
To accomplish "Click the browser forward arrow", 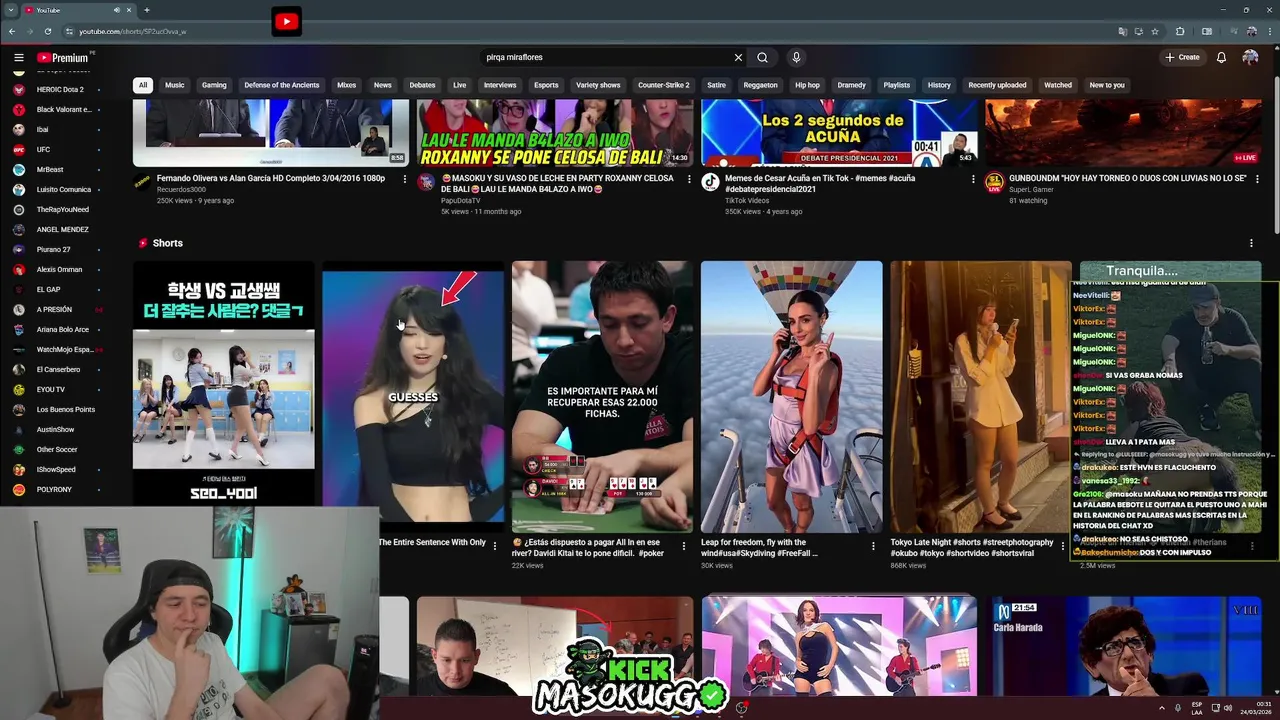I will click(x=30, y=31).
